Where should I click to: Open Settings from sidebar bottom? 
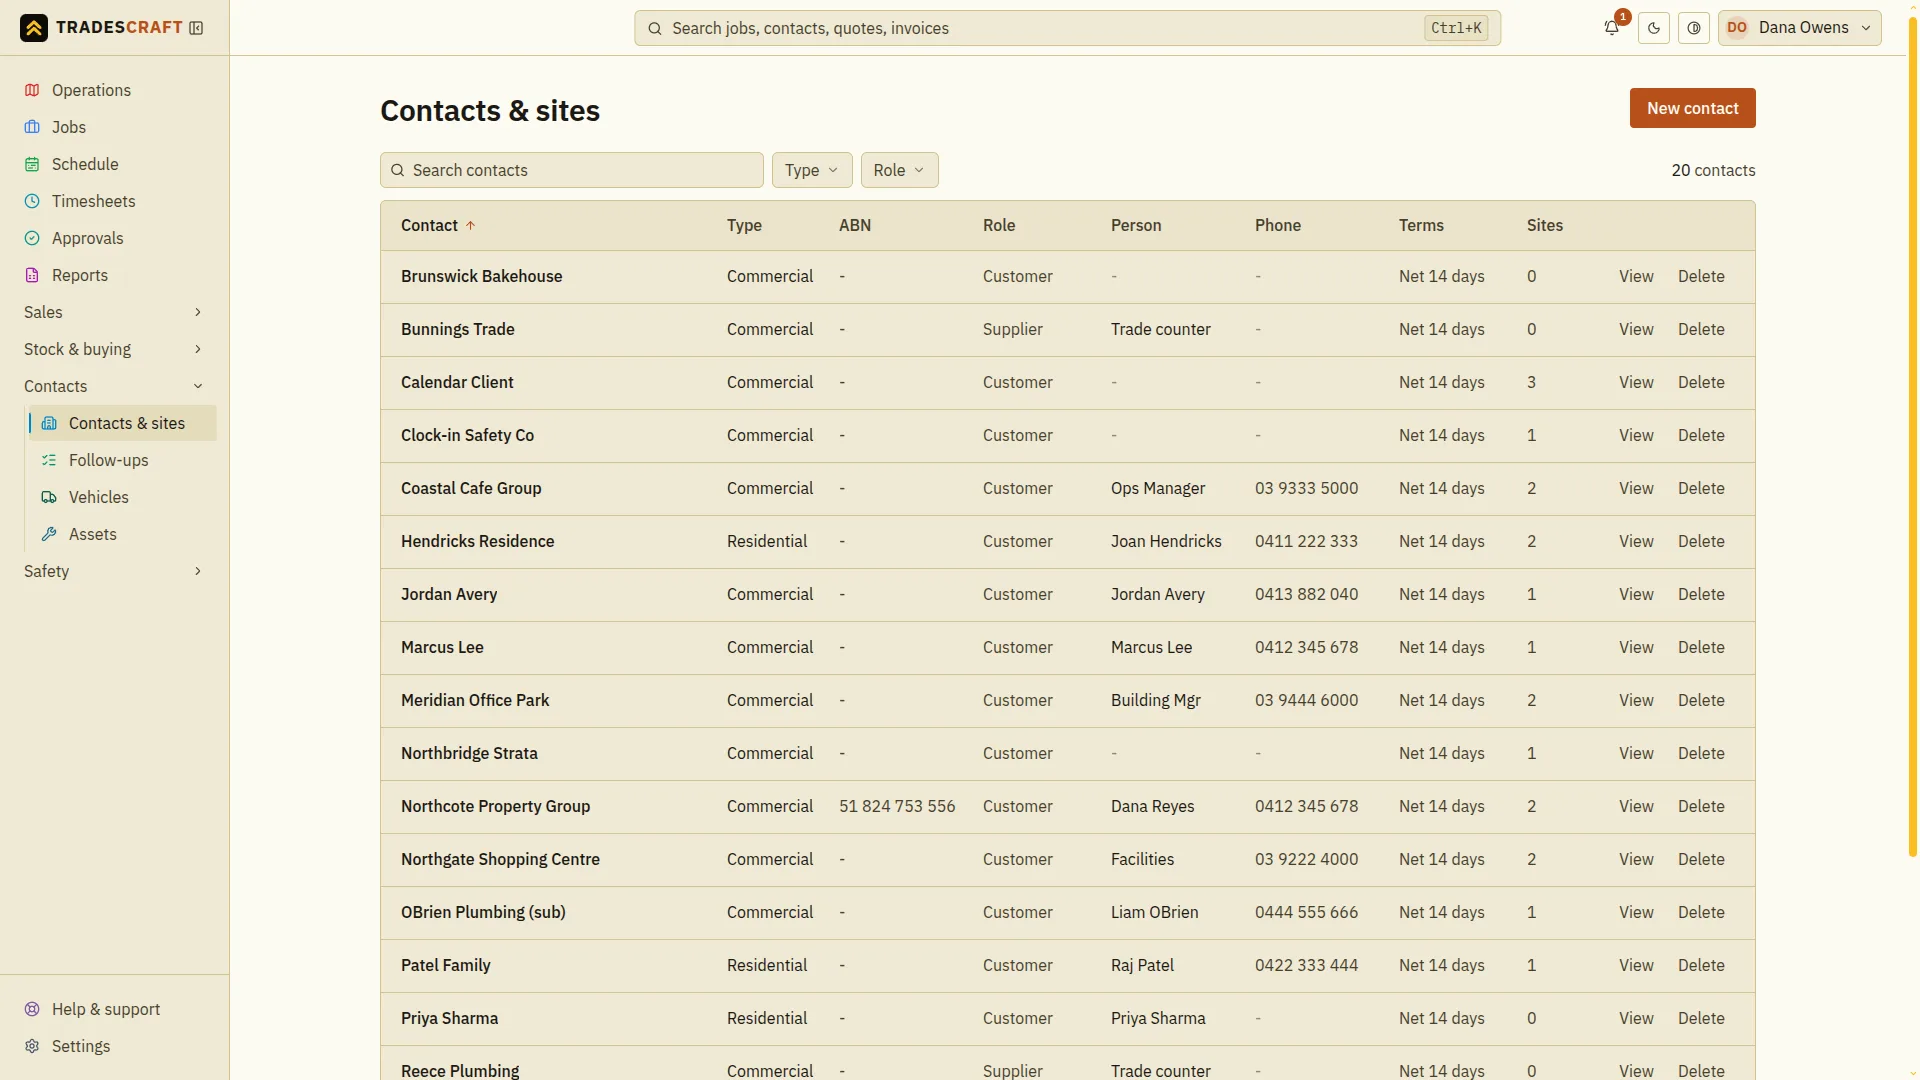tap(114, 1046)
